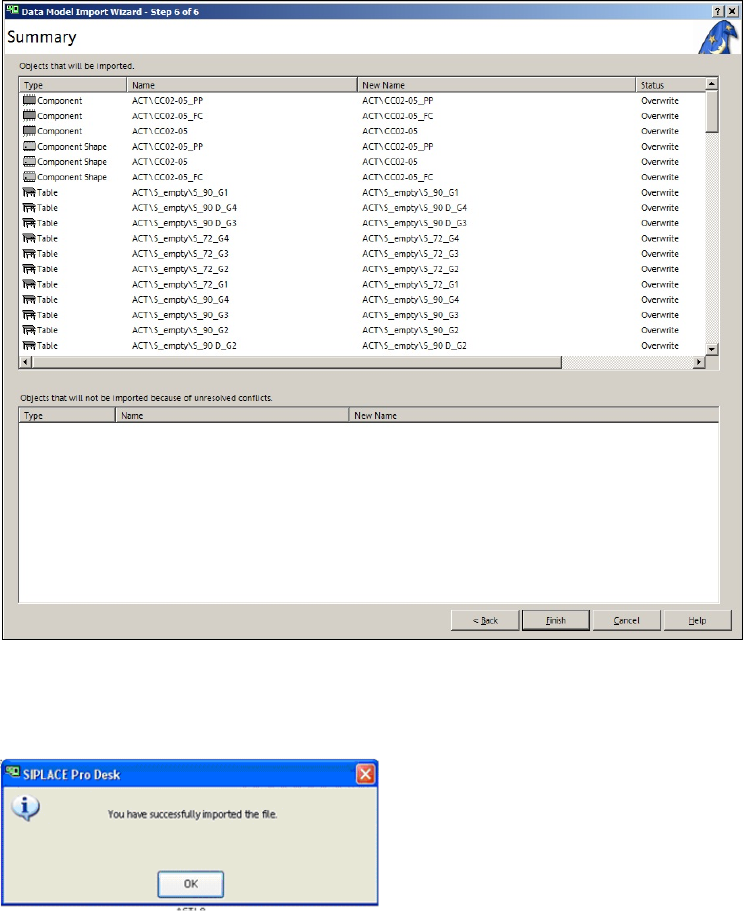The image size is (743, 912).
Task: Click the Finish button
Action: pyautogui.click(x=556, y=620)
